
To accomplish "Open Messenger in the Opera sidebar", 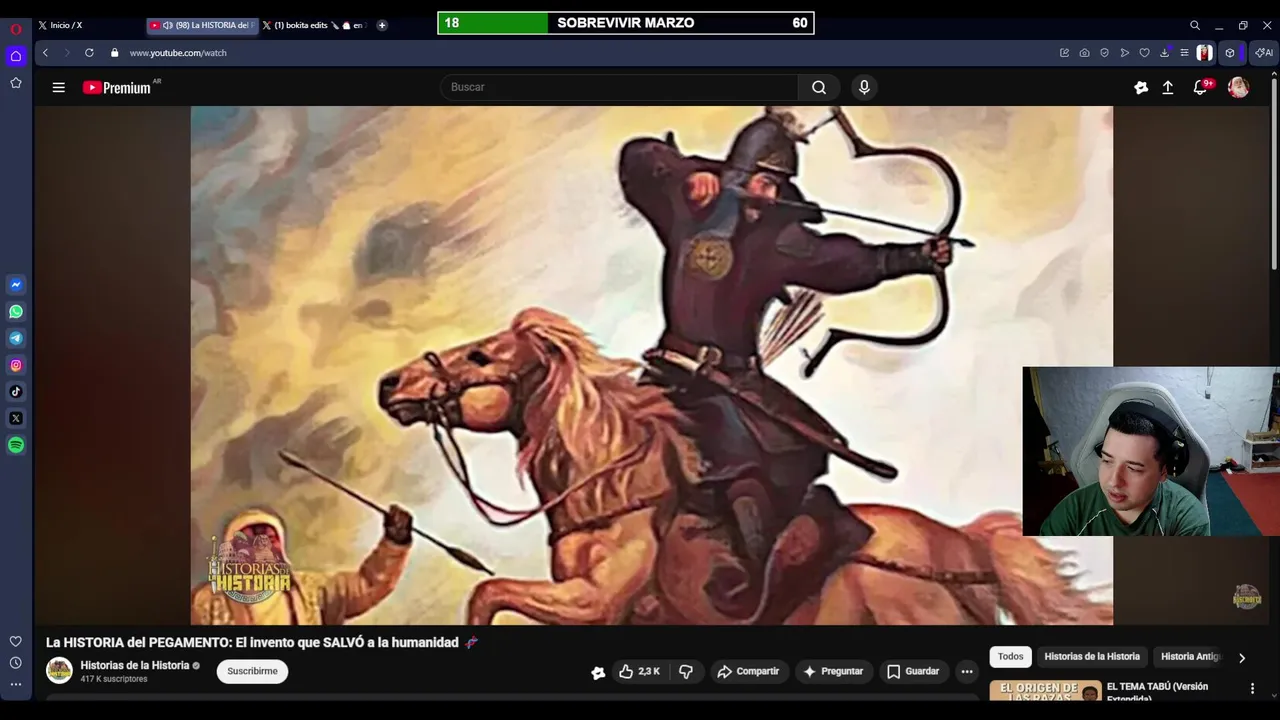I will coord(16,285).
